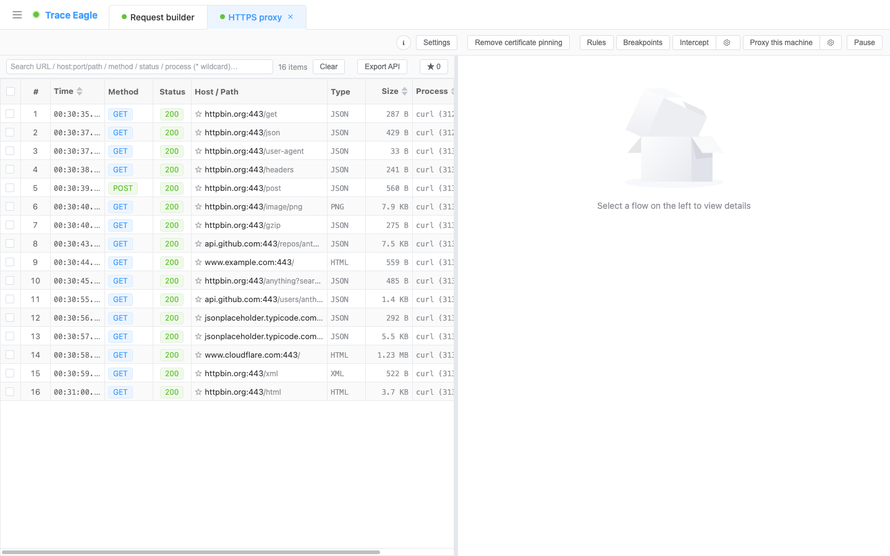Viewport: 890px width, 556px height.
Task: Check the box for flow 1
Action: coord(10,114)
